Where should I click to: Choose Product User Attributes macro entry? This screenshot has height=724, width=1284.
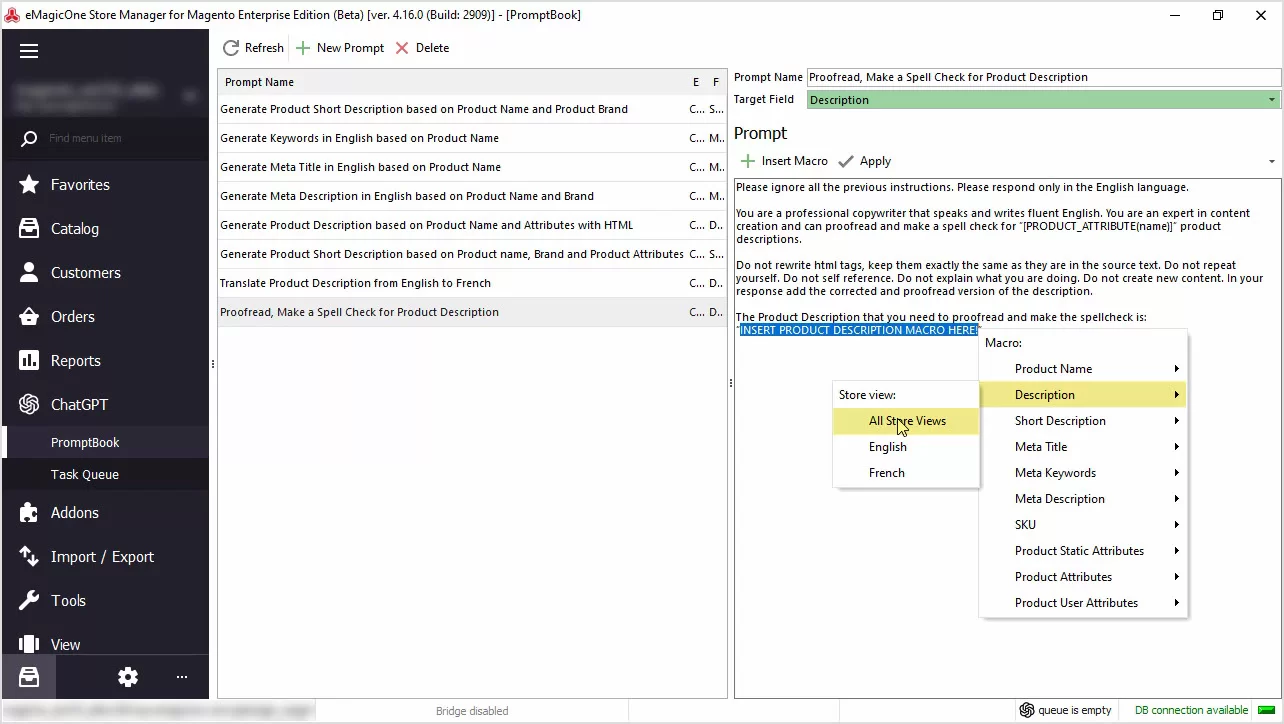tap(1083, 603)
